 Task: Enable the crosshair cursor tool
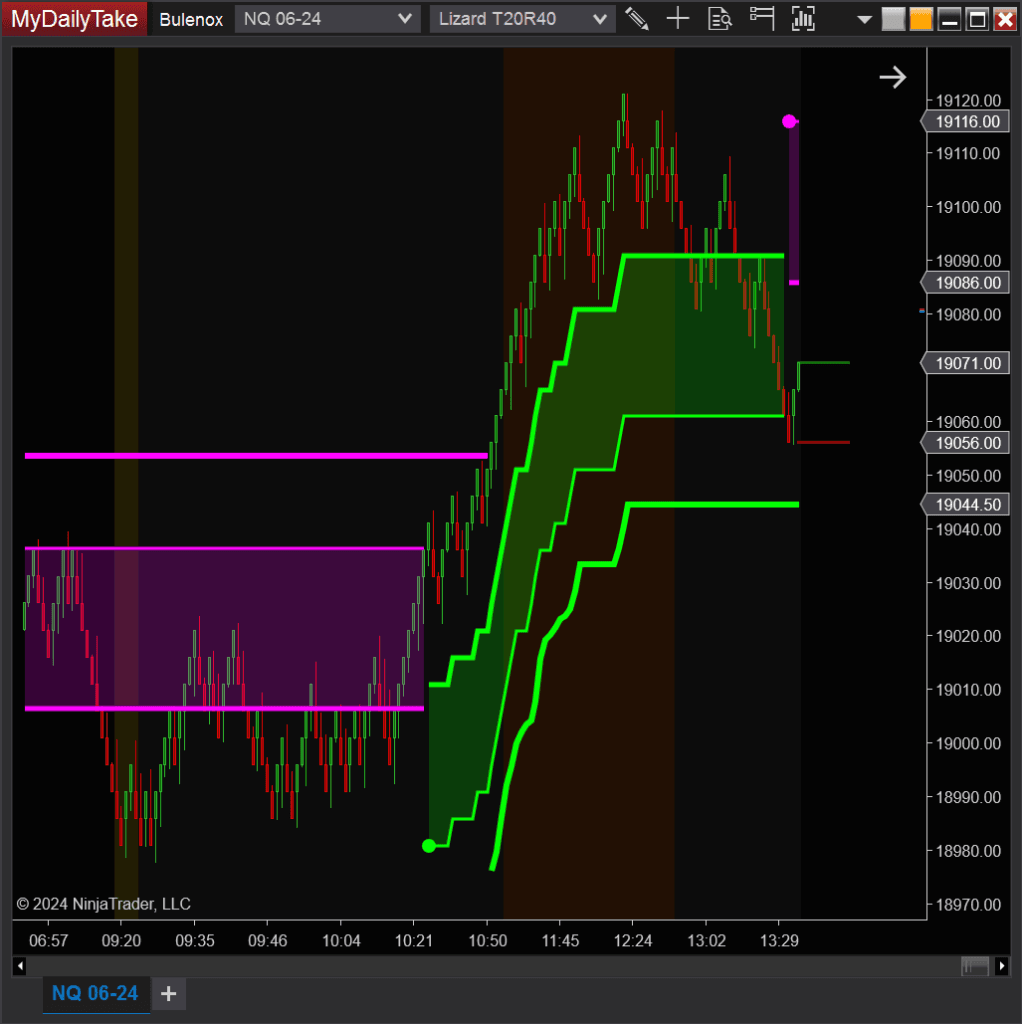click(x=678, y=18)
